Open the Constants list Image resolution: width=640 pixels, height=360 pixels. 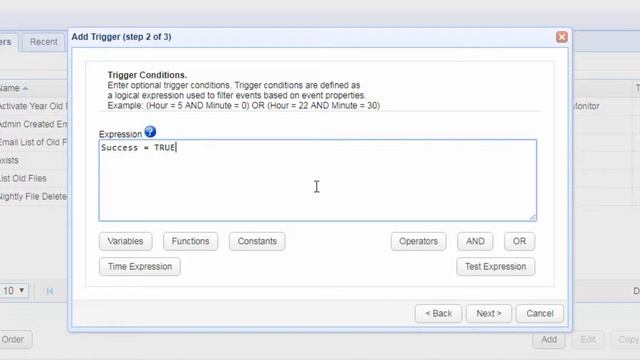point(257,241)
